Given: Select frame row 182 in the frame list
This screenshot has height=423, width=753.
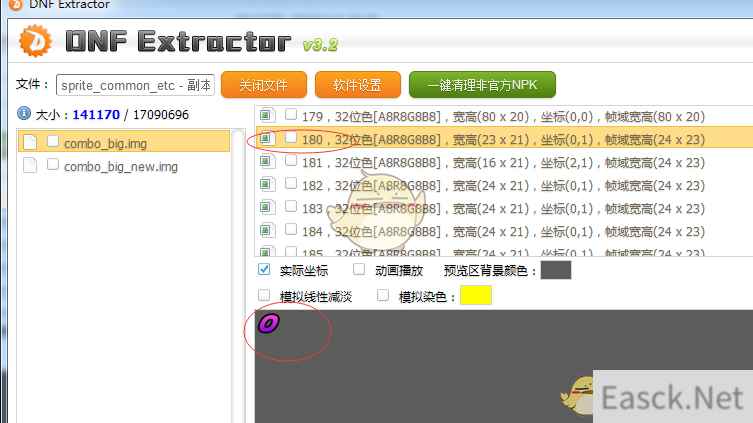Looking at the screenshot, I should click(x=504, y=185).
